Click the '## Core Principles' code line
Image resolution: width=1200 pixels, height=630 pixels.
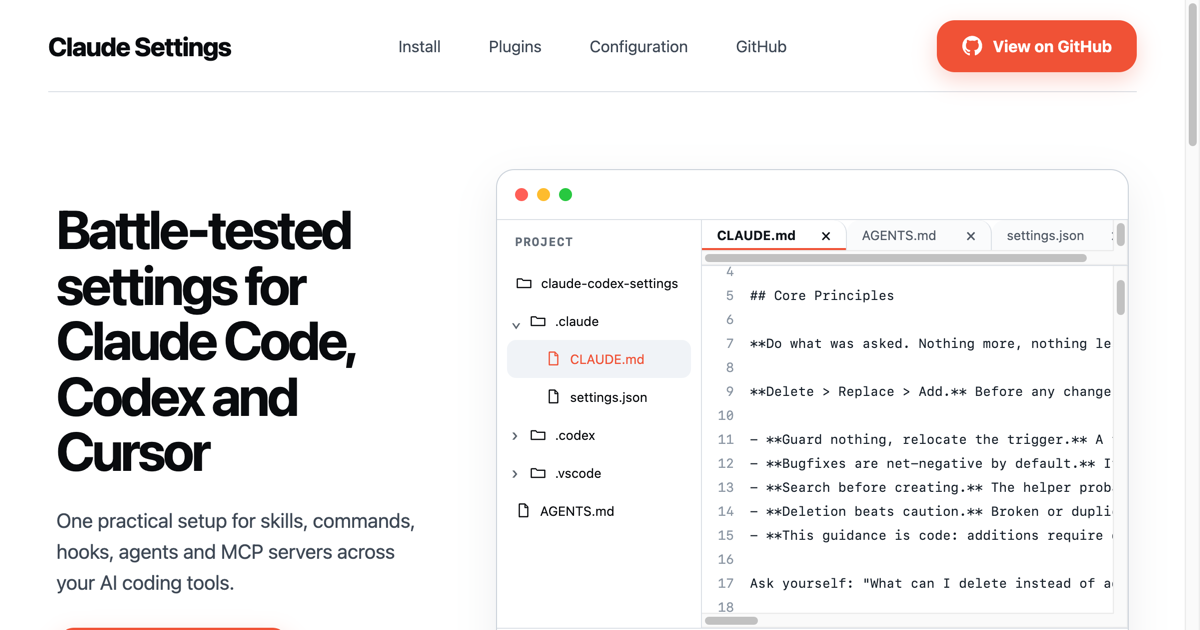click(822, 295)
